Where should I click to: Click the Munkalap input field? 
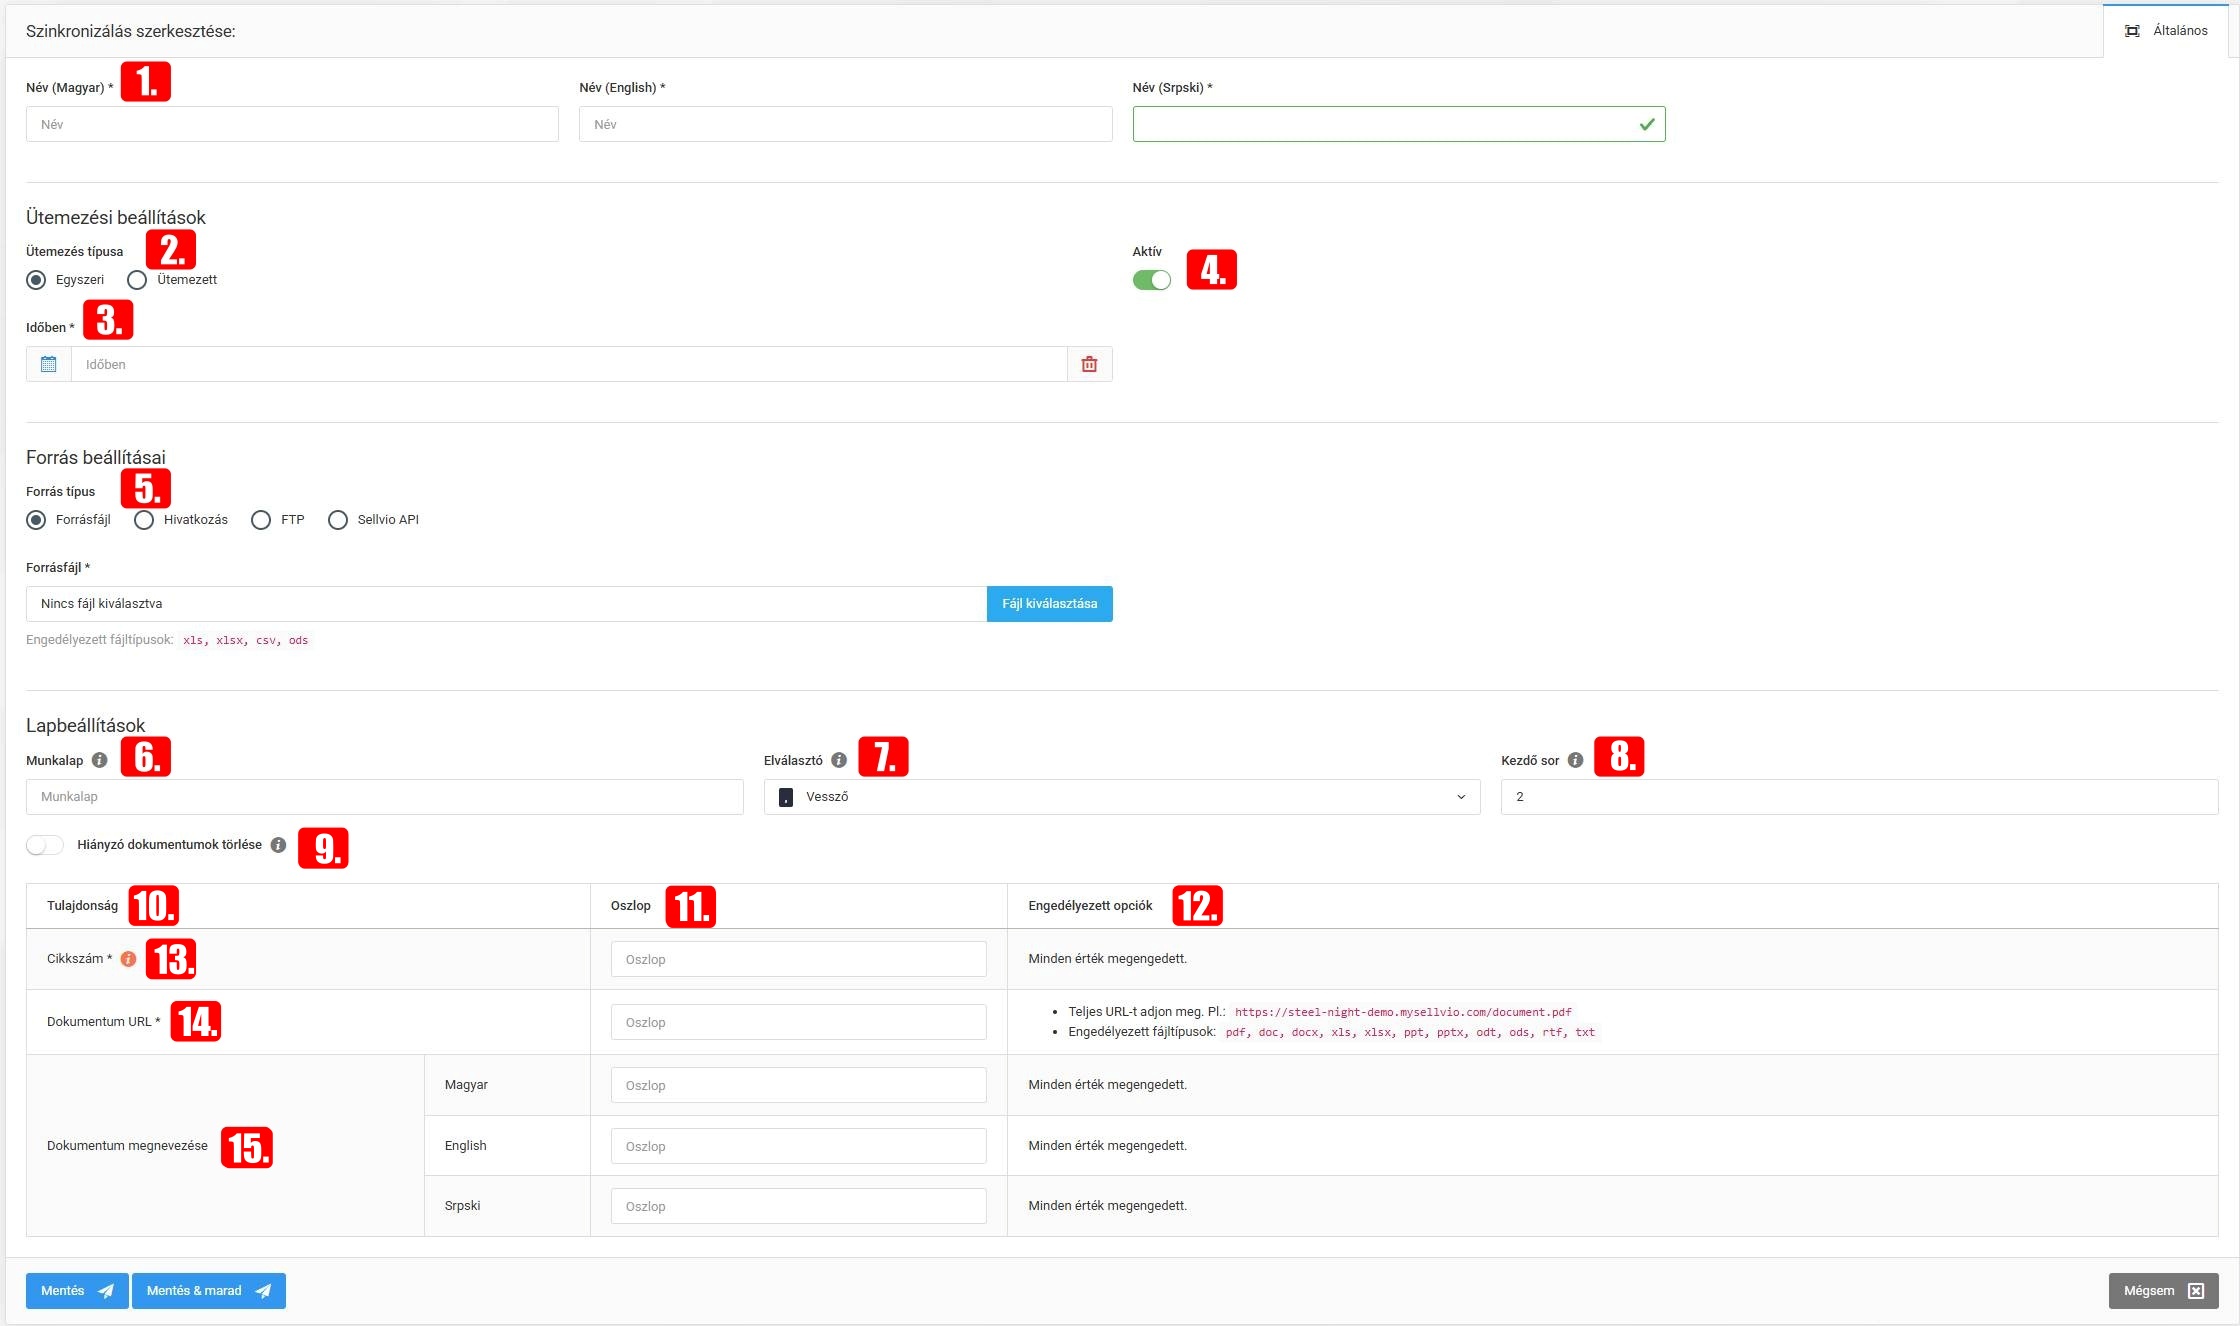click(x=384, y=797)
